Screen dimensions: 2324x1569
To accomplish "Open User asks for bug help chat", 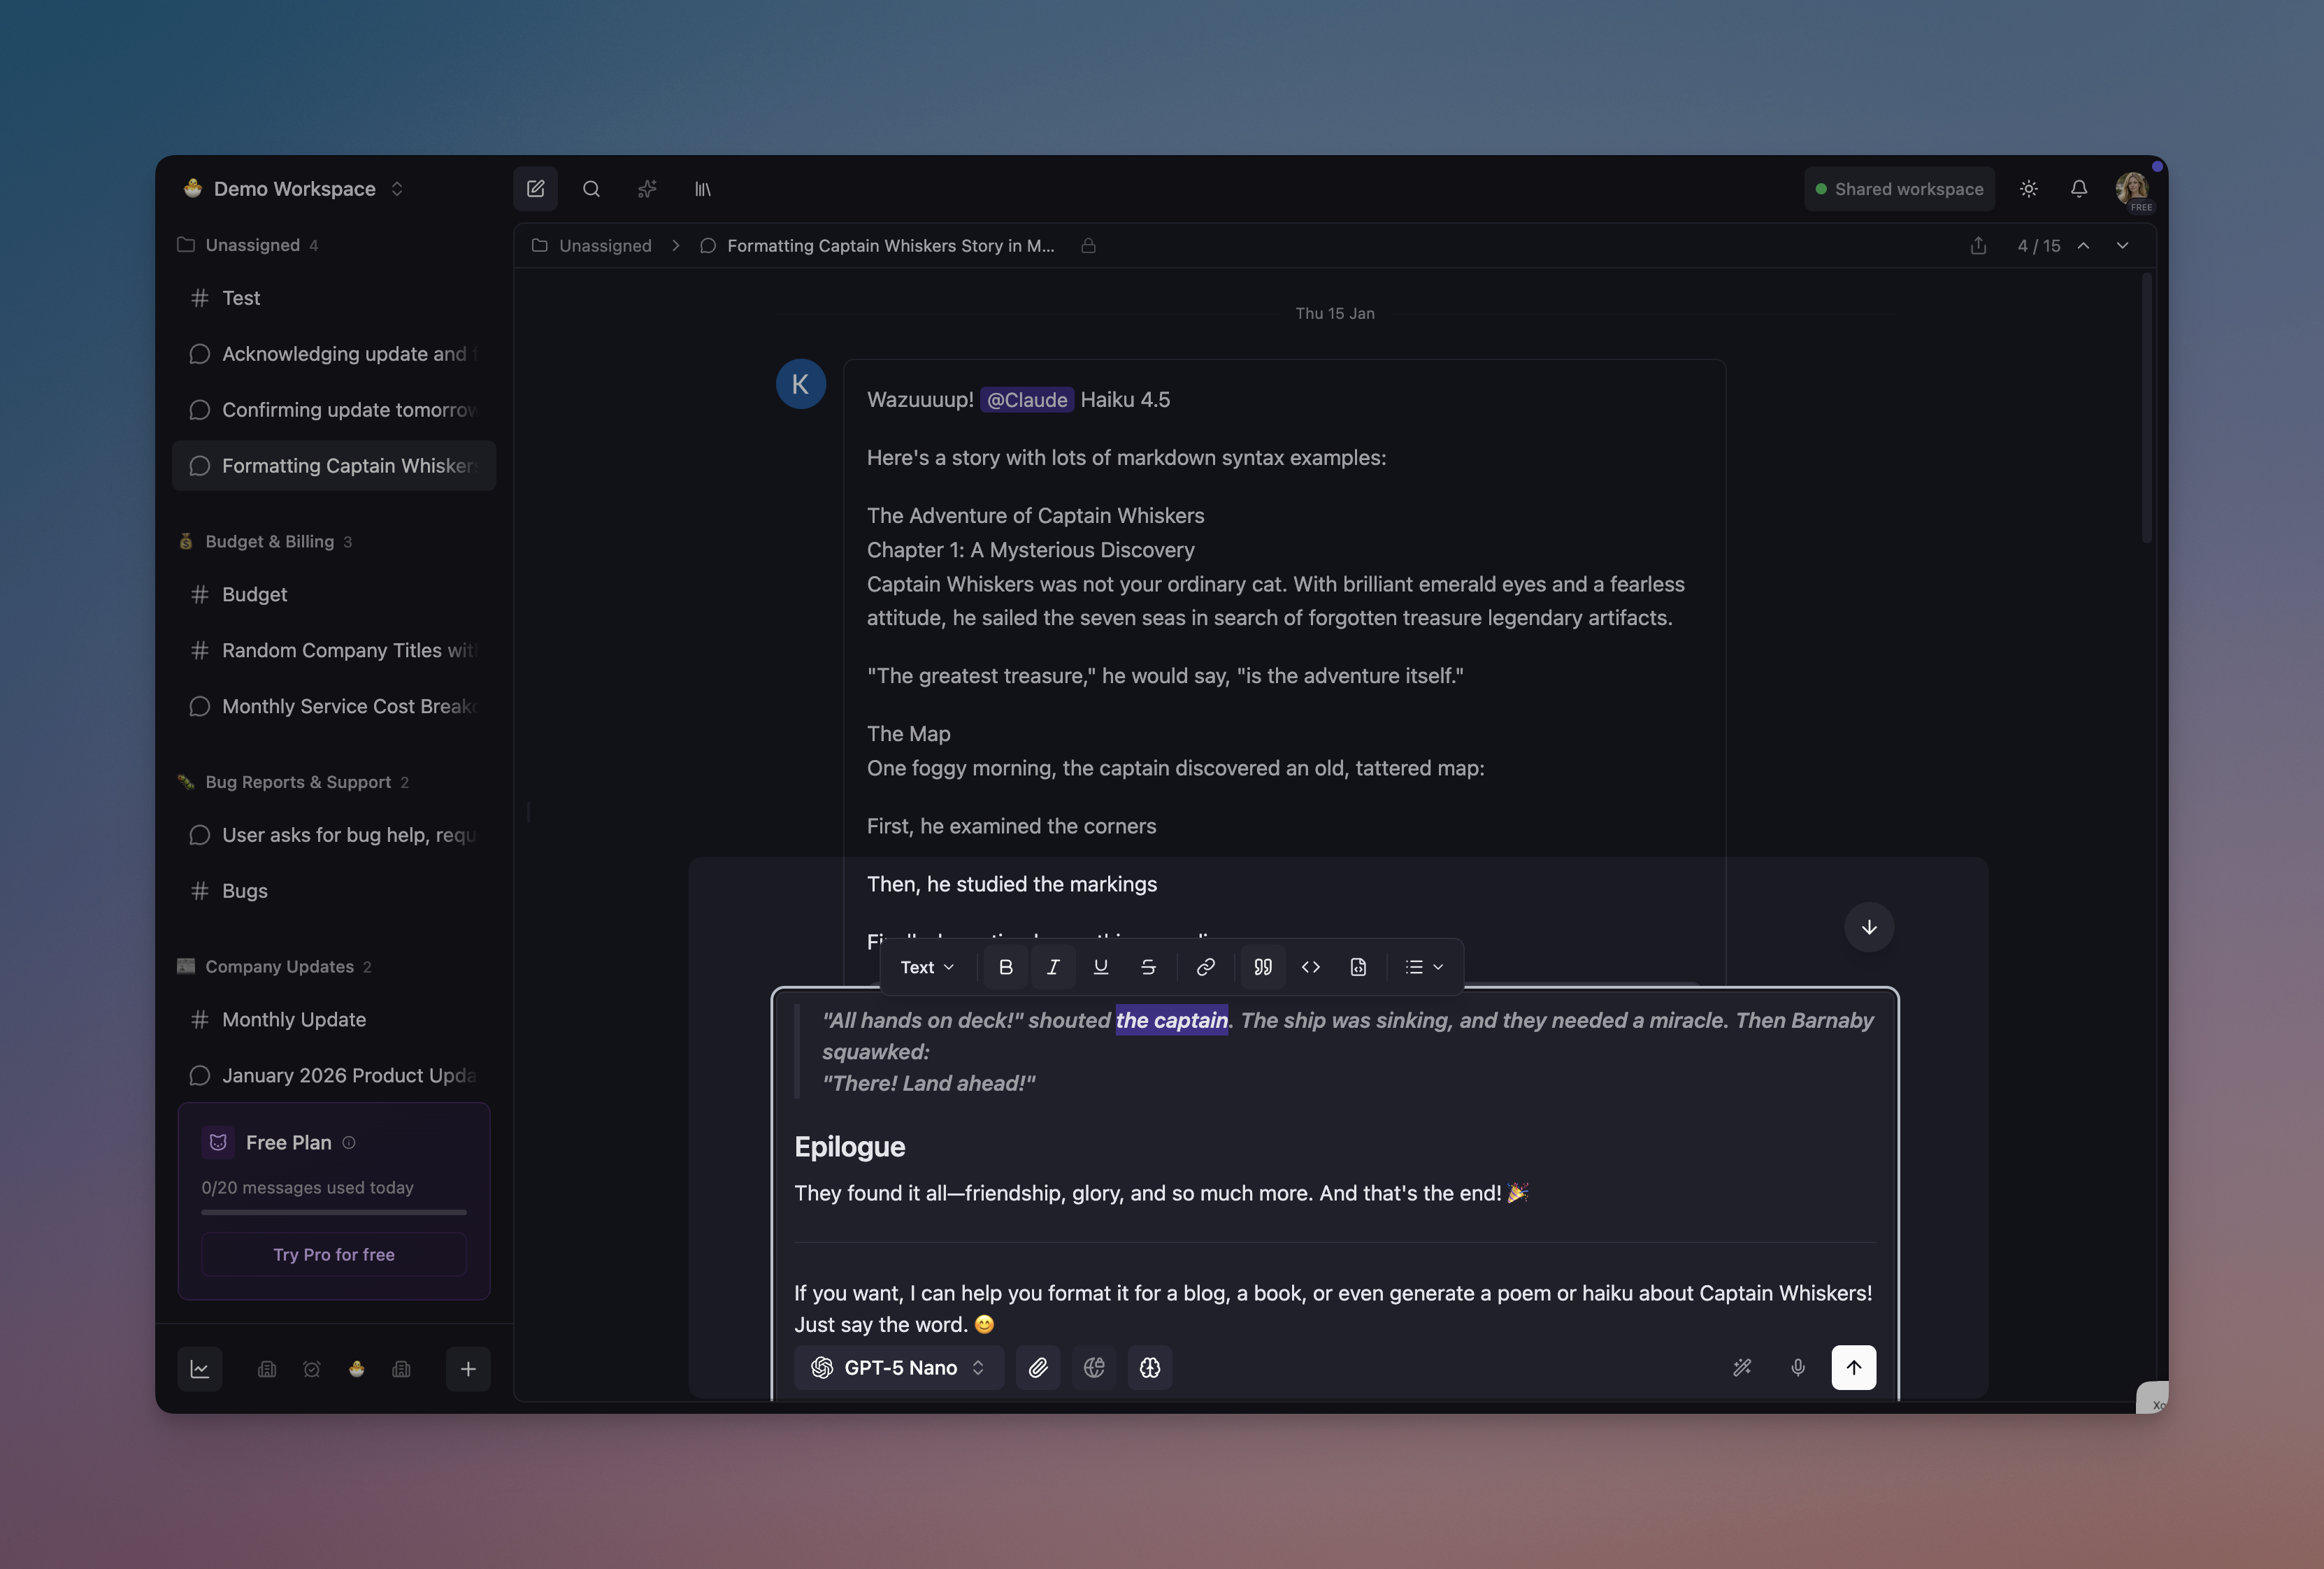I will point(334,835).
